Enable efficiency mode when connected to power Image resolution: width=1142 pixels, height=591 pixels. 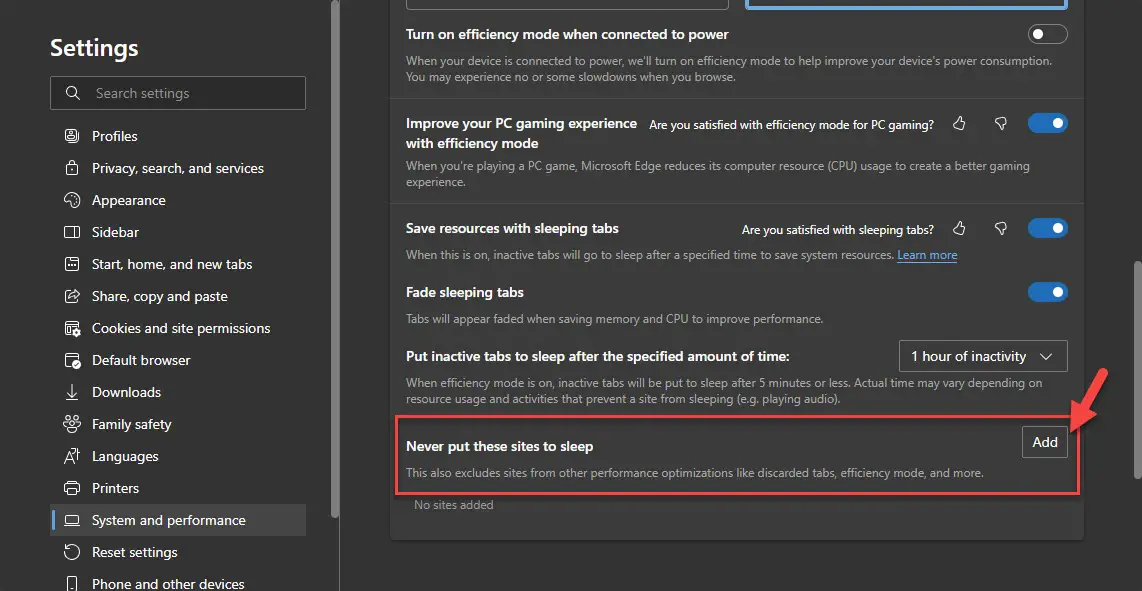pyautogui.click(x=1047, y=34)
